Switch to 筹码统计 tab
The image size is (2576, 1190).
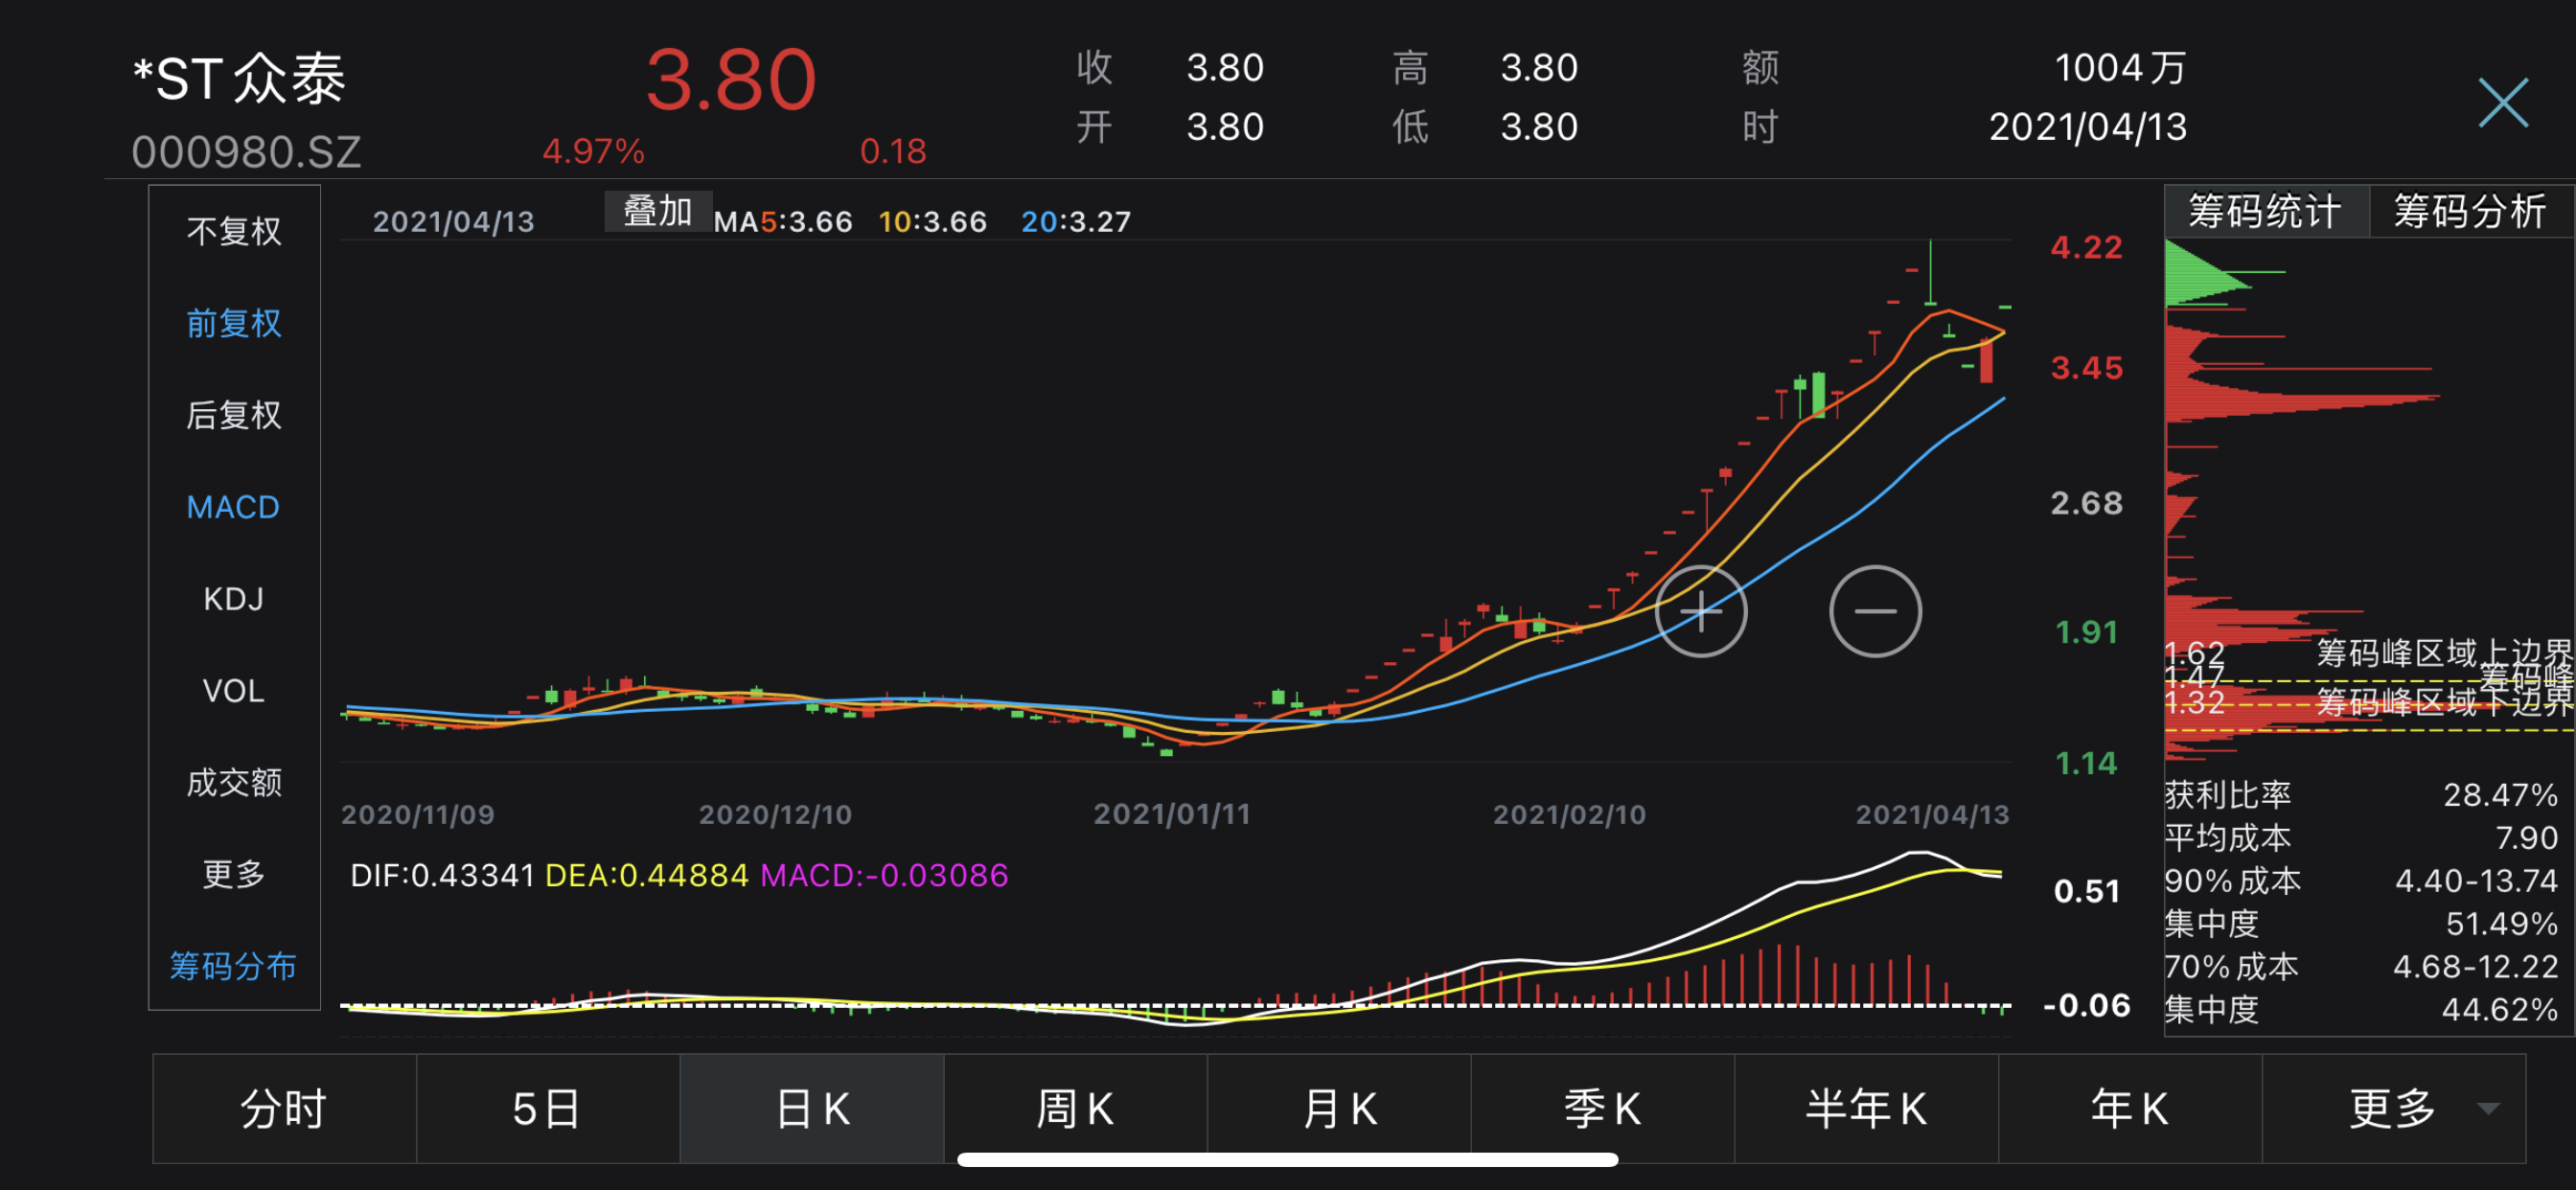pos(2265,212)
